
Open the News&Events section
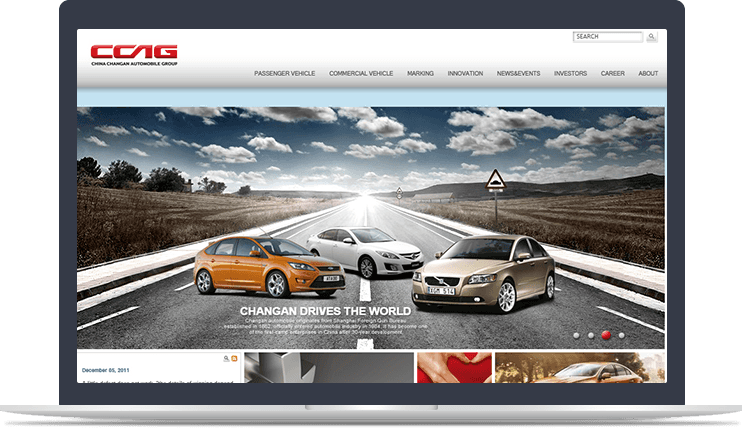(x=518, y=73)
